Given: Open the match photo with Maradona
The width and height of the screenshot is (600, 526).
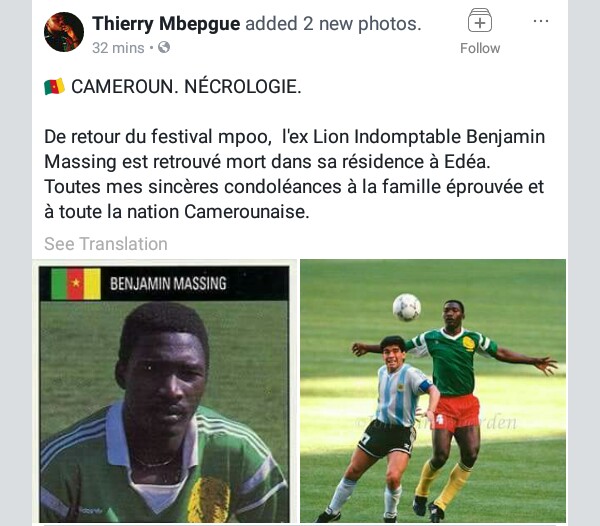Looking at the screenshot, I should pyautogui.click(x=433, y=391).
